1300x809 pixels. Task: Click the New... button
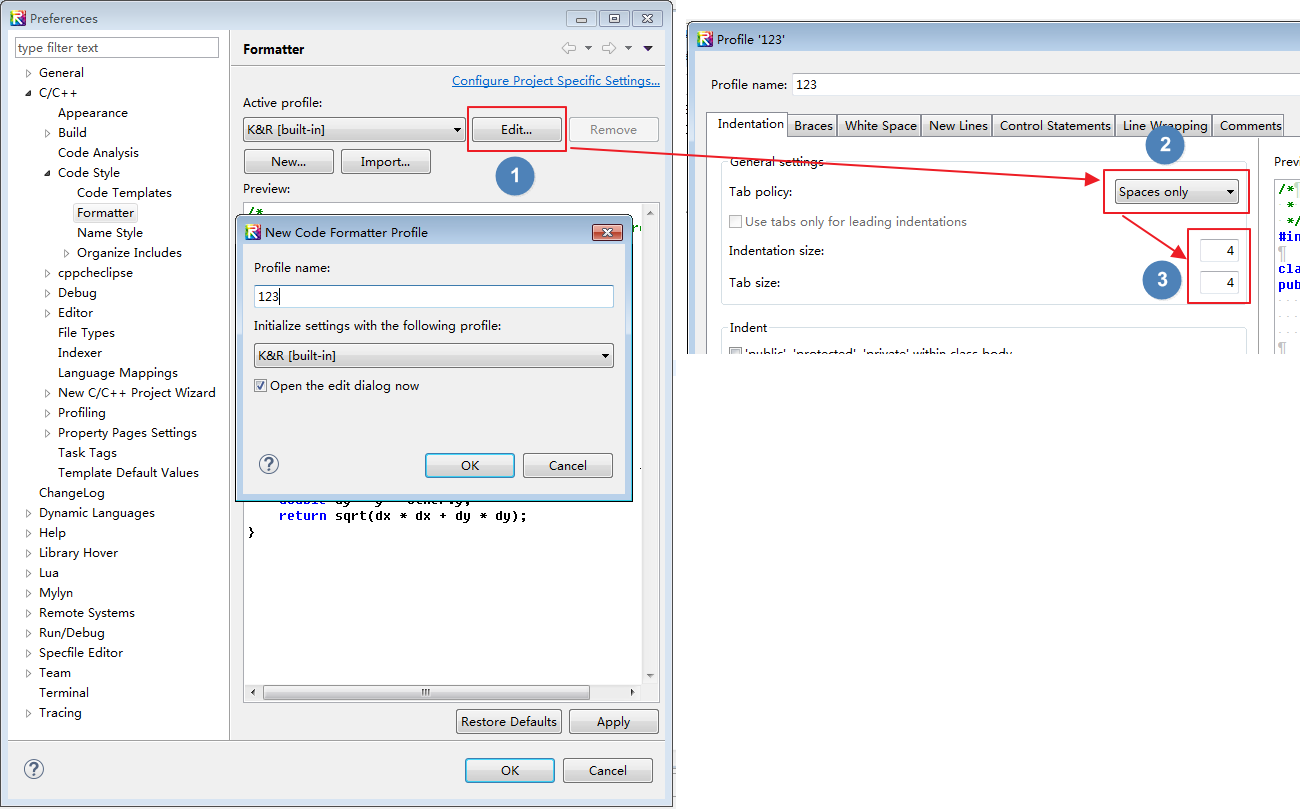(288, 162)
